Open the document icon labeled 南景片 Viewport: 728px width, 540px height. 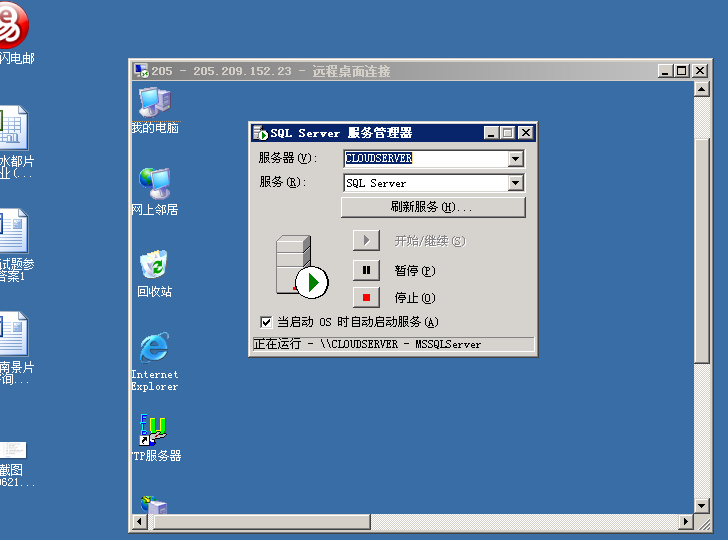tap(14, 333)
